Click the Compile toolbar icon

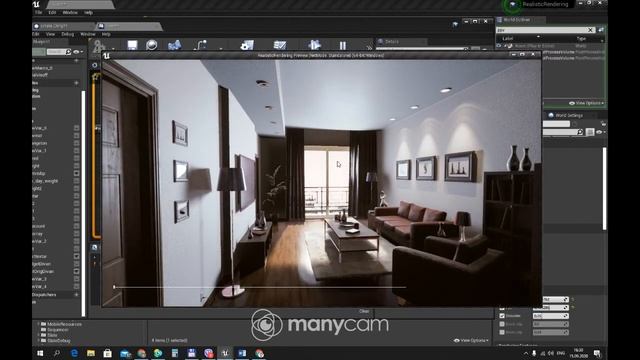pyautogui.click(x=99, y=46)
